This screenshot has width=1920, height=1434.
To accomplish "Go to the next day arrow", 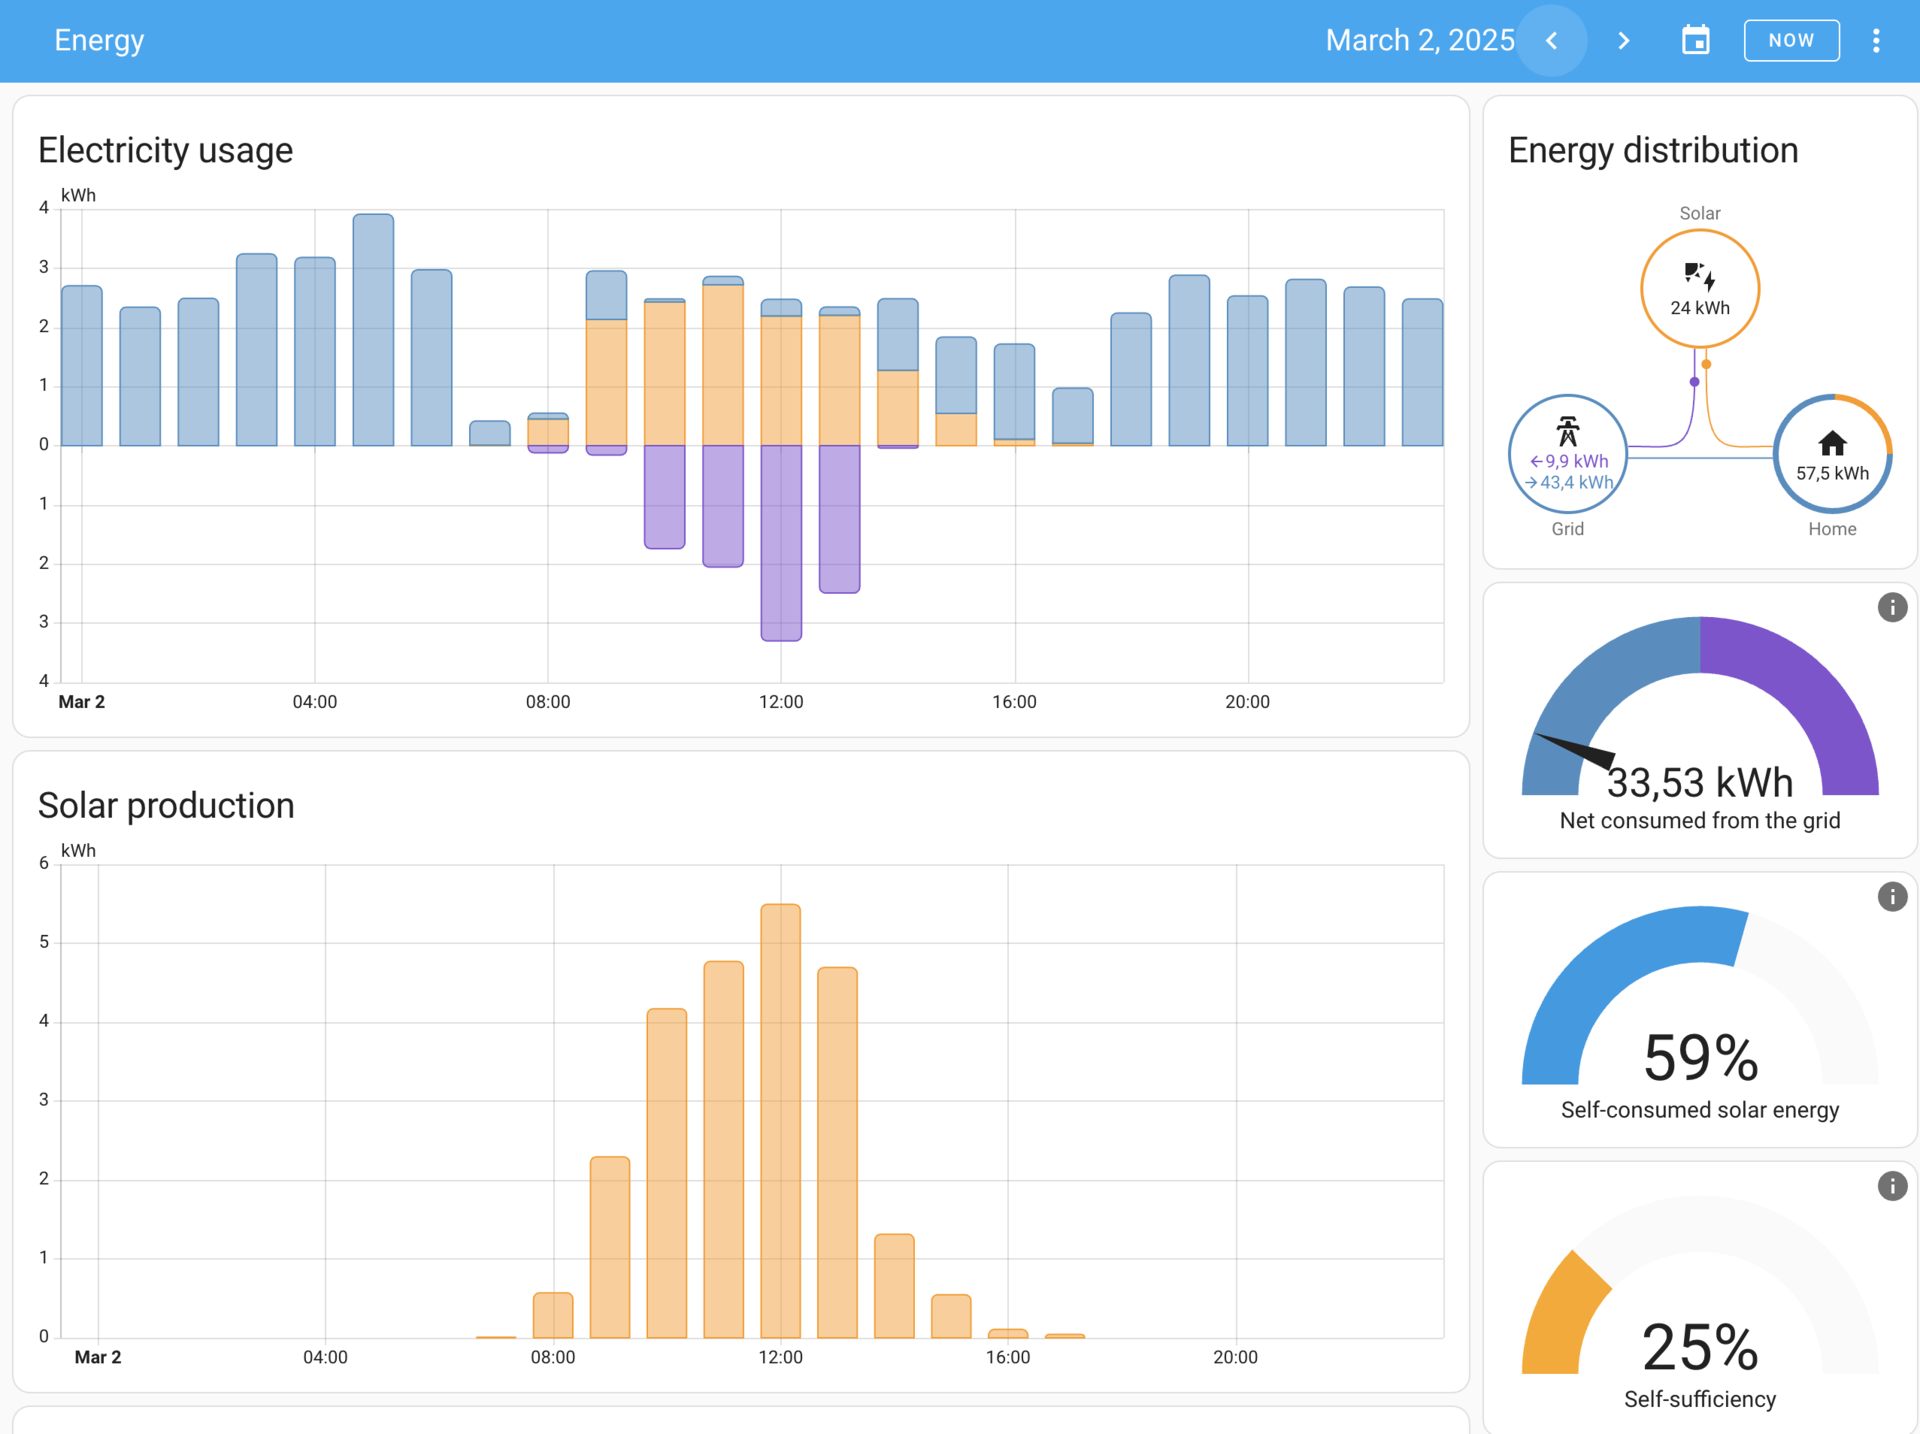I will (x=1624, y=41).
